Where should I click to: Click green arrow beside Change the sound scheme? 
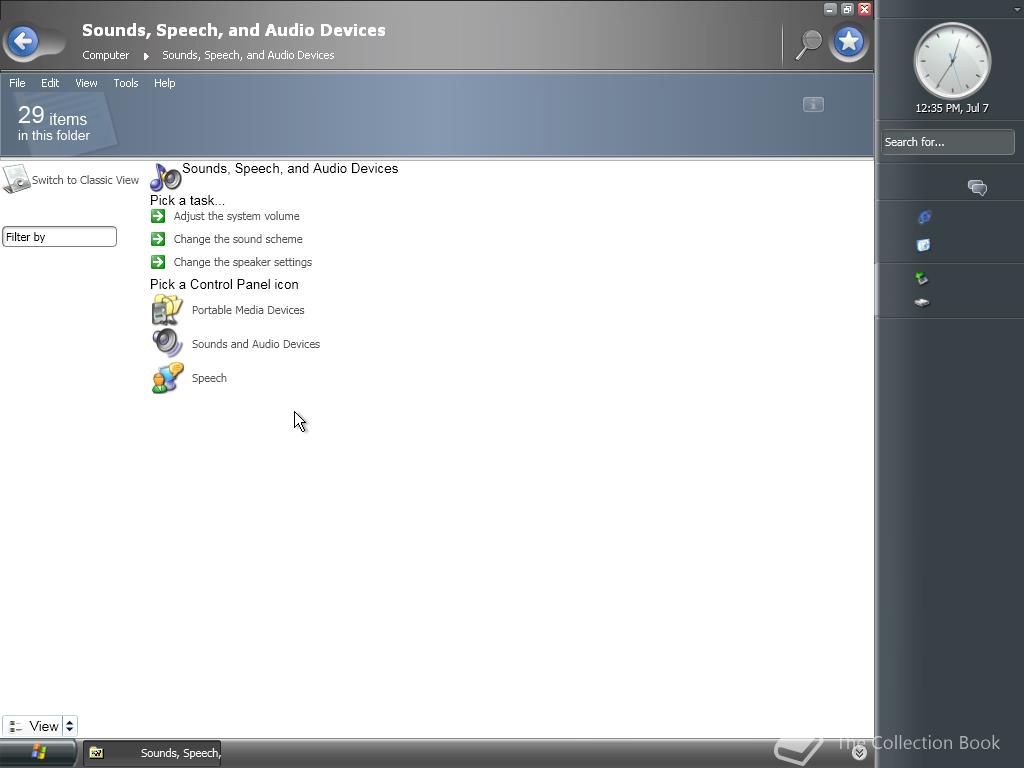[157, 239]
